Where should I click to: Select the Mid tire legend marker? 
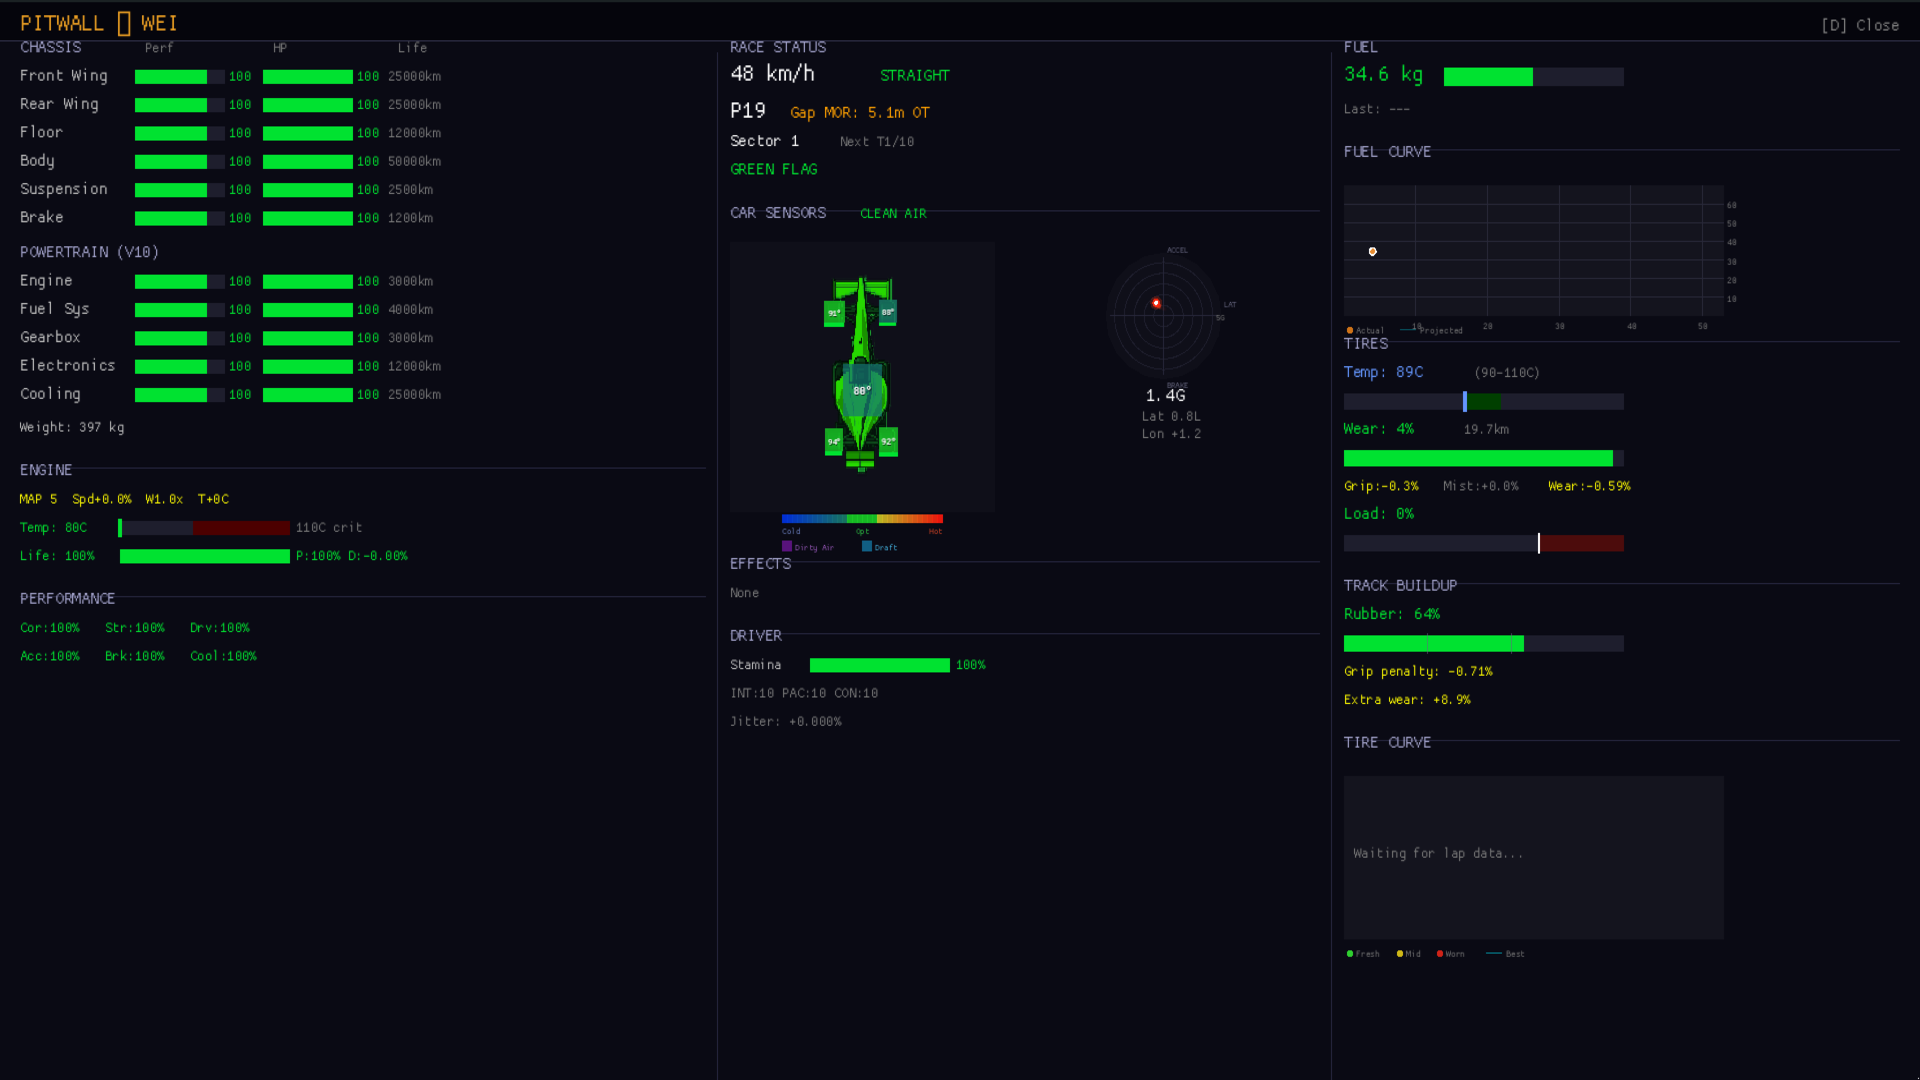pos(1398,954)
